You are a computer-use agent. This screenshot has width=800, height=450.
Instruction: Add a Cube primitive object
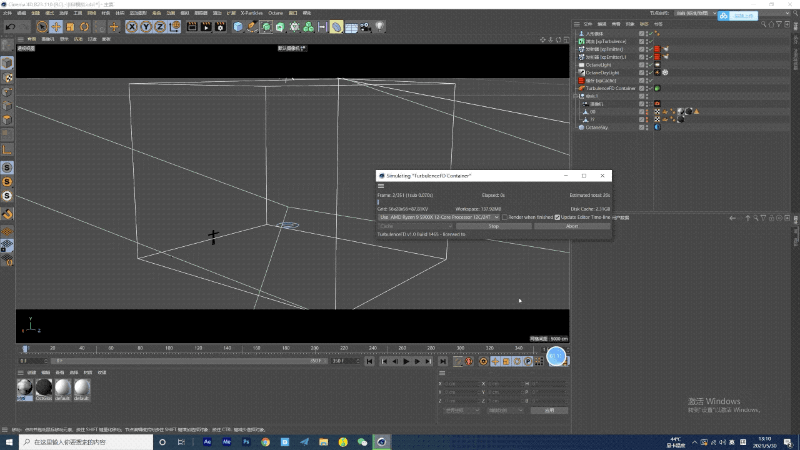(238, 27)
